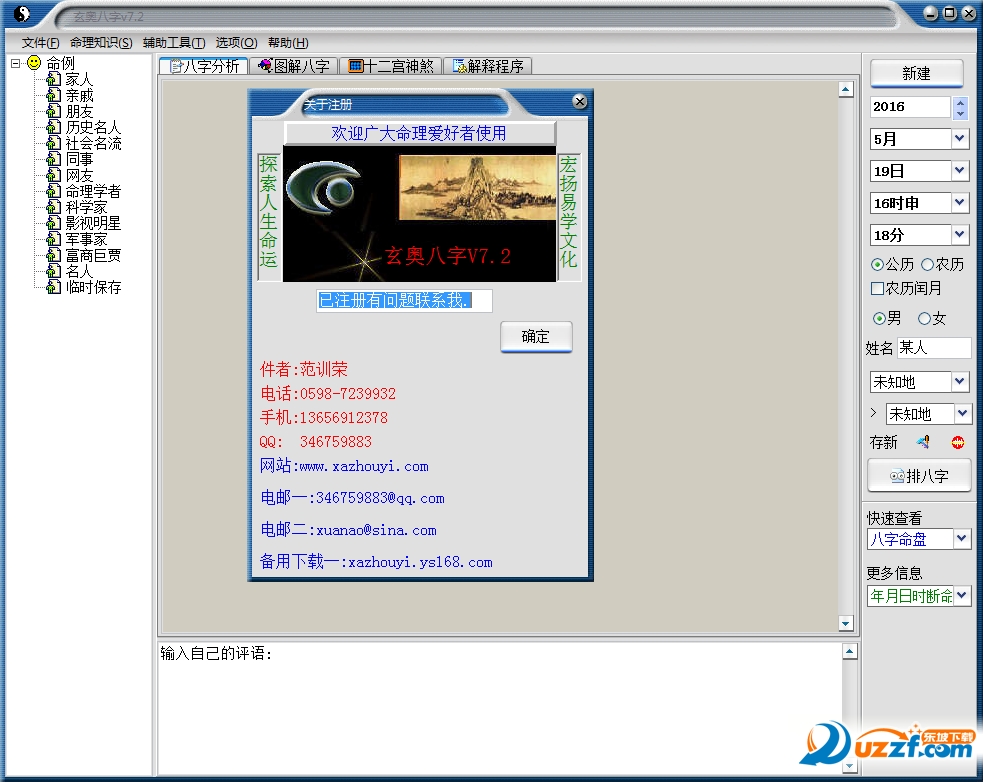Click the 确定 button in the dialog
The width and height of the screenshot is (983, 782).
(x=536, y=337)
